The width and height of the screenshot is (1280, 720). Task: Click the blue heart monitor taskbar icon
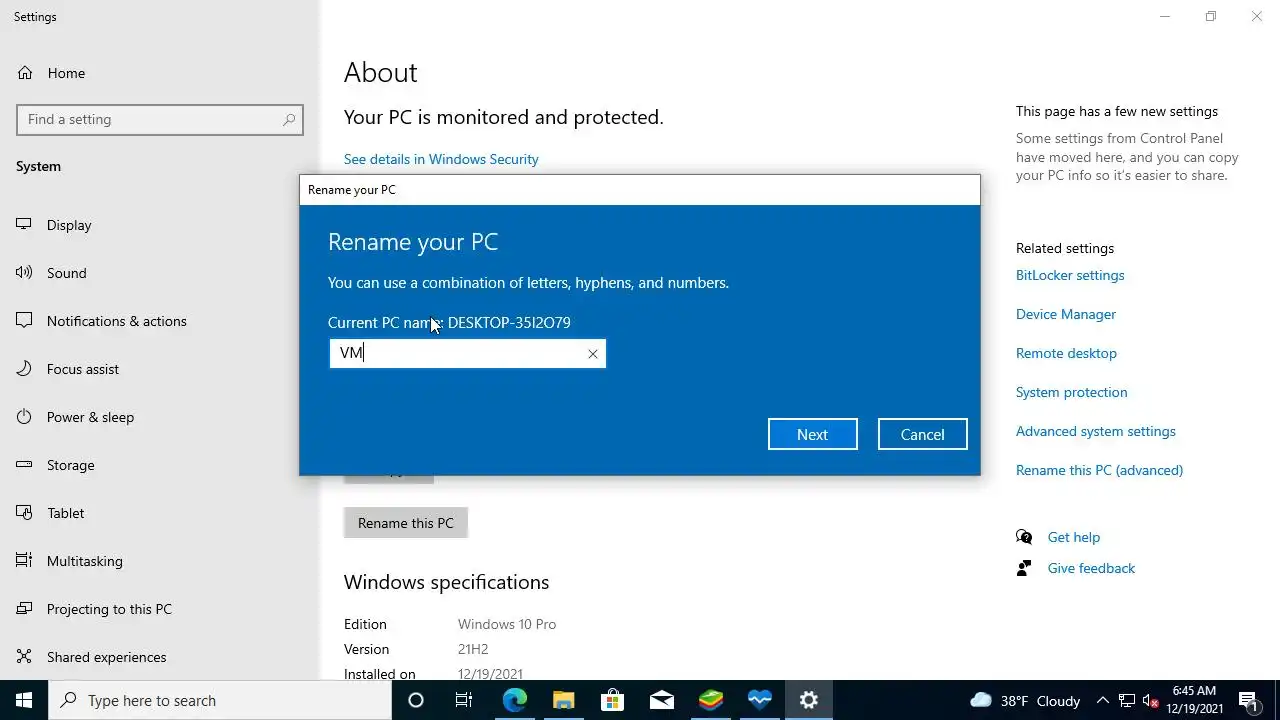[760, 700]
